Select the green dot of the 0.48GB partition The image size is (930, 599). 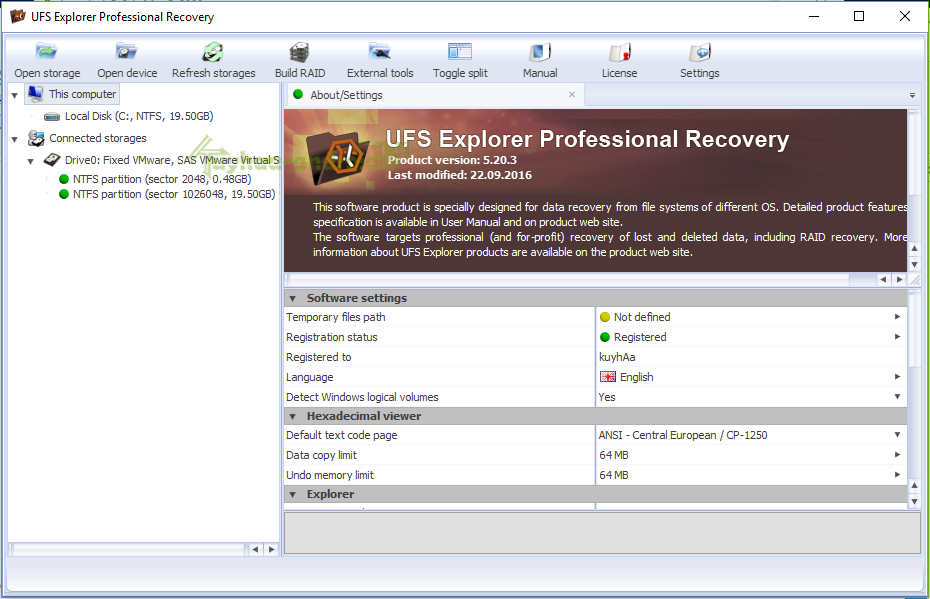point(64,179)
